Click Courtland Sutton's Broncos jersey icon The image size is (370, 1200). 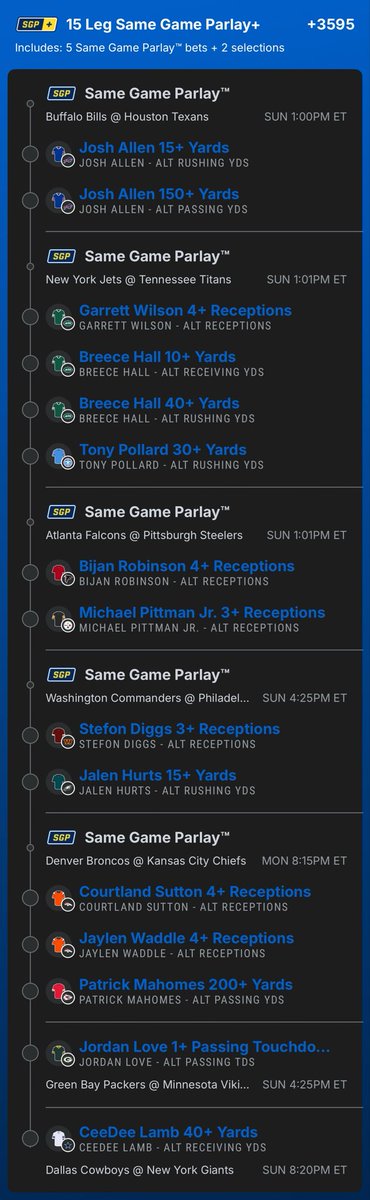point(60,899)
